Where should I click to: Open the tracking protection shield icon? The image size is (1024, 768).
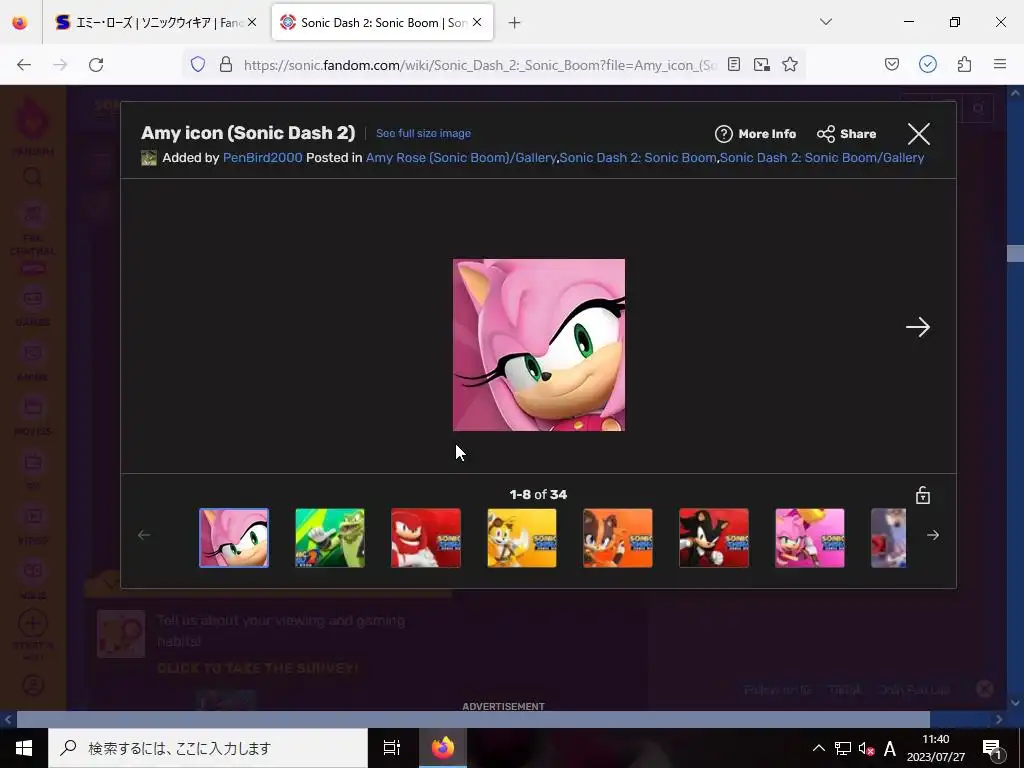pyautogui.click(x=198, y=64)
